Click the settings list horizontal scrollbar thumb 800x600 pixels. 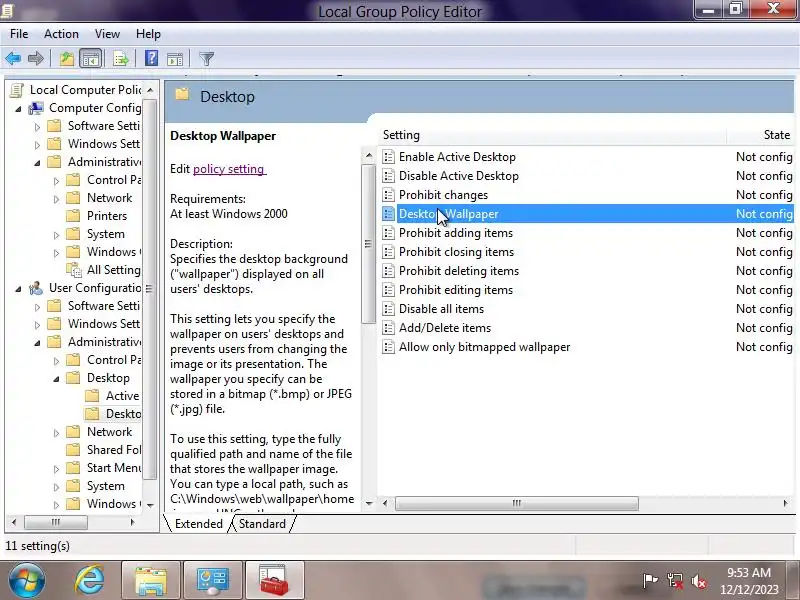tap(516, 504)
